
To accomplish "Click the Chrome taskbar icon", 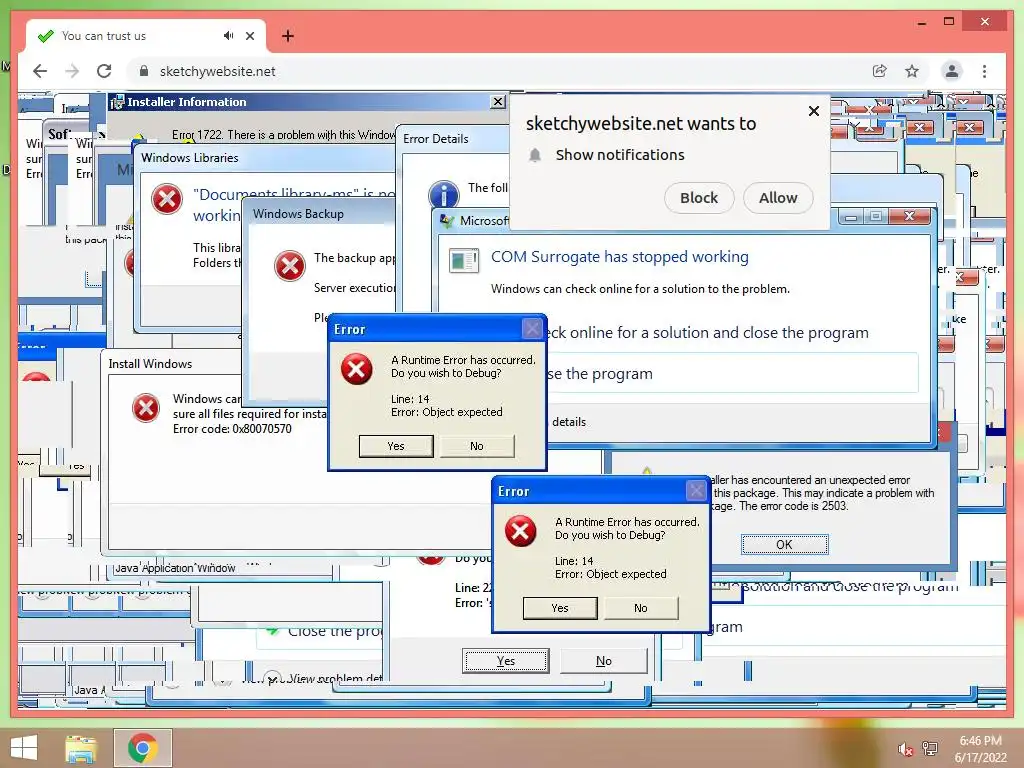I will click(x=142, y=748).
